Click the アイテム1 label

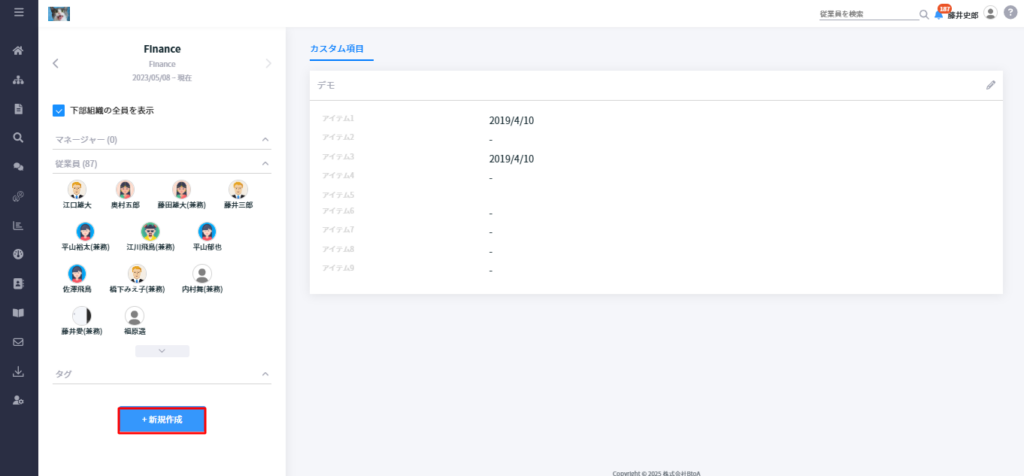point(338,118)
